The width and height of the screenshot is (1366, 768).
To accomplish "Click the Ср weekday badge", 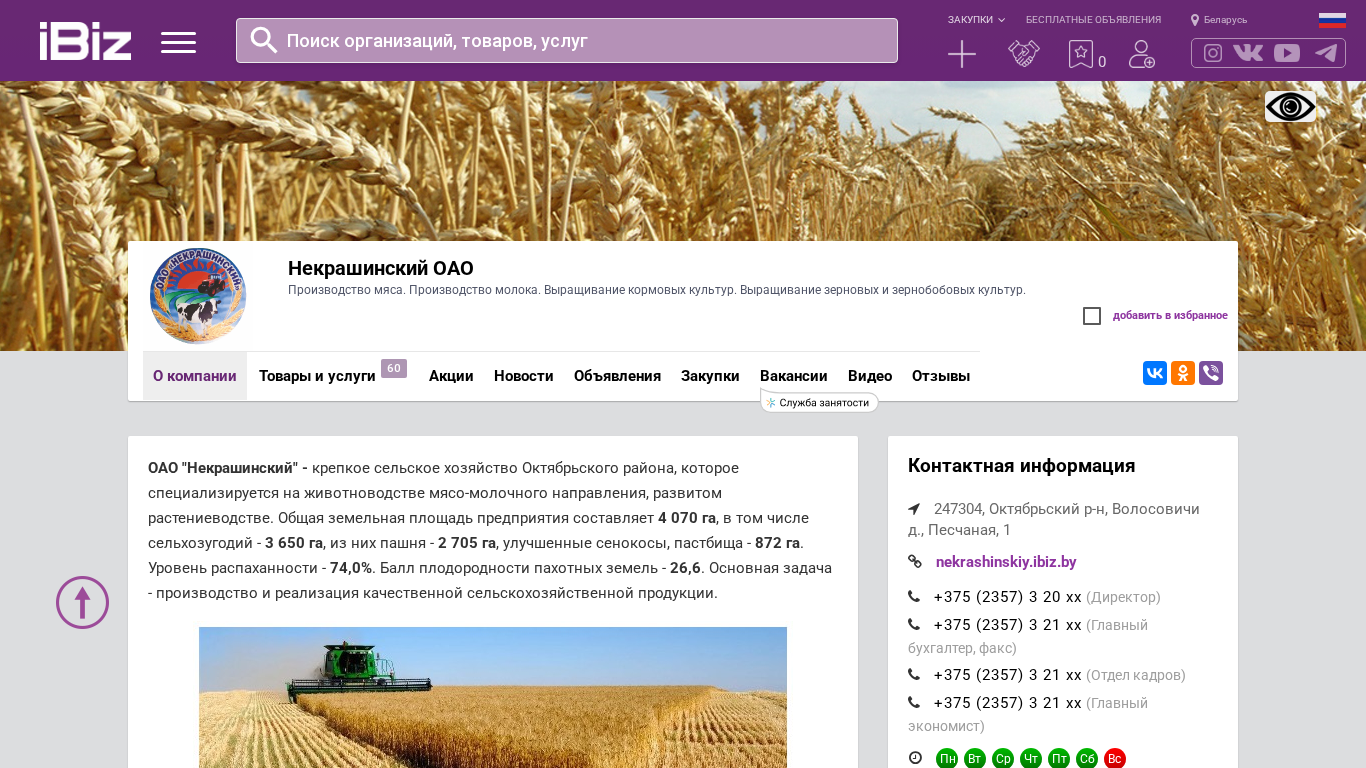I will pos(1003,758).
